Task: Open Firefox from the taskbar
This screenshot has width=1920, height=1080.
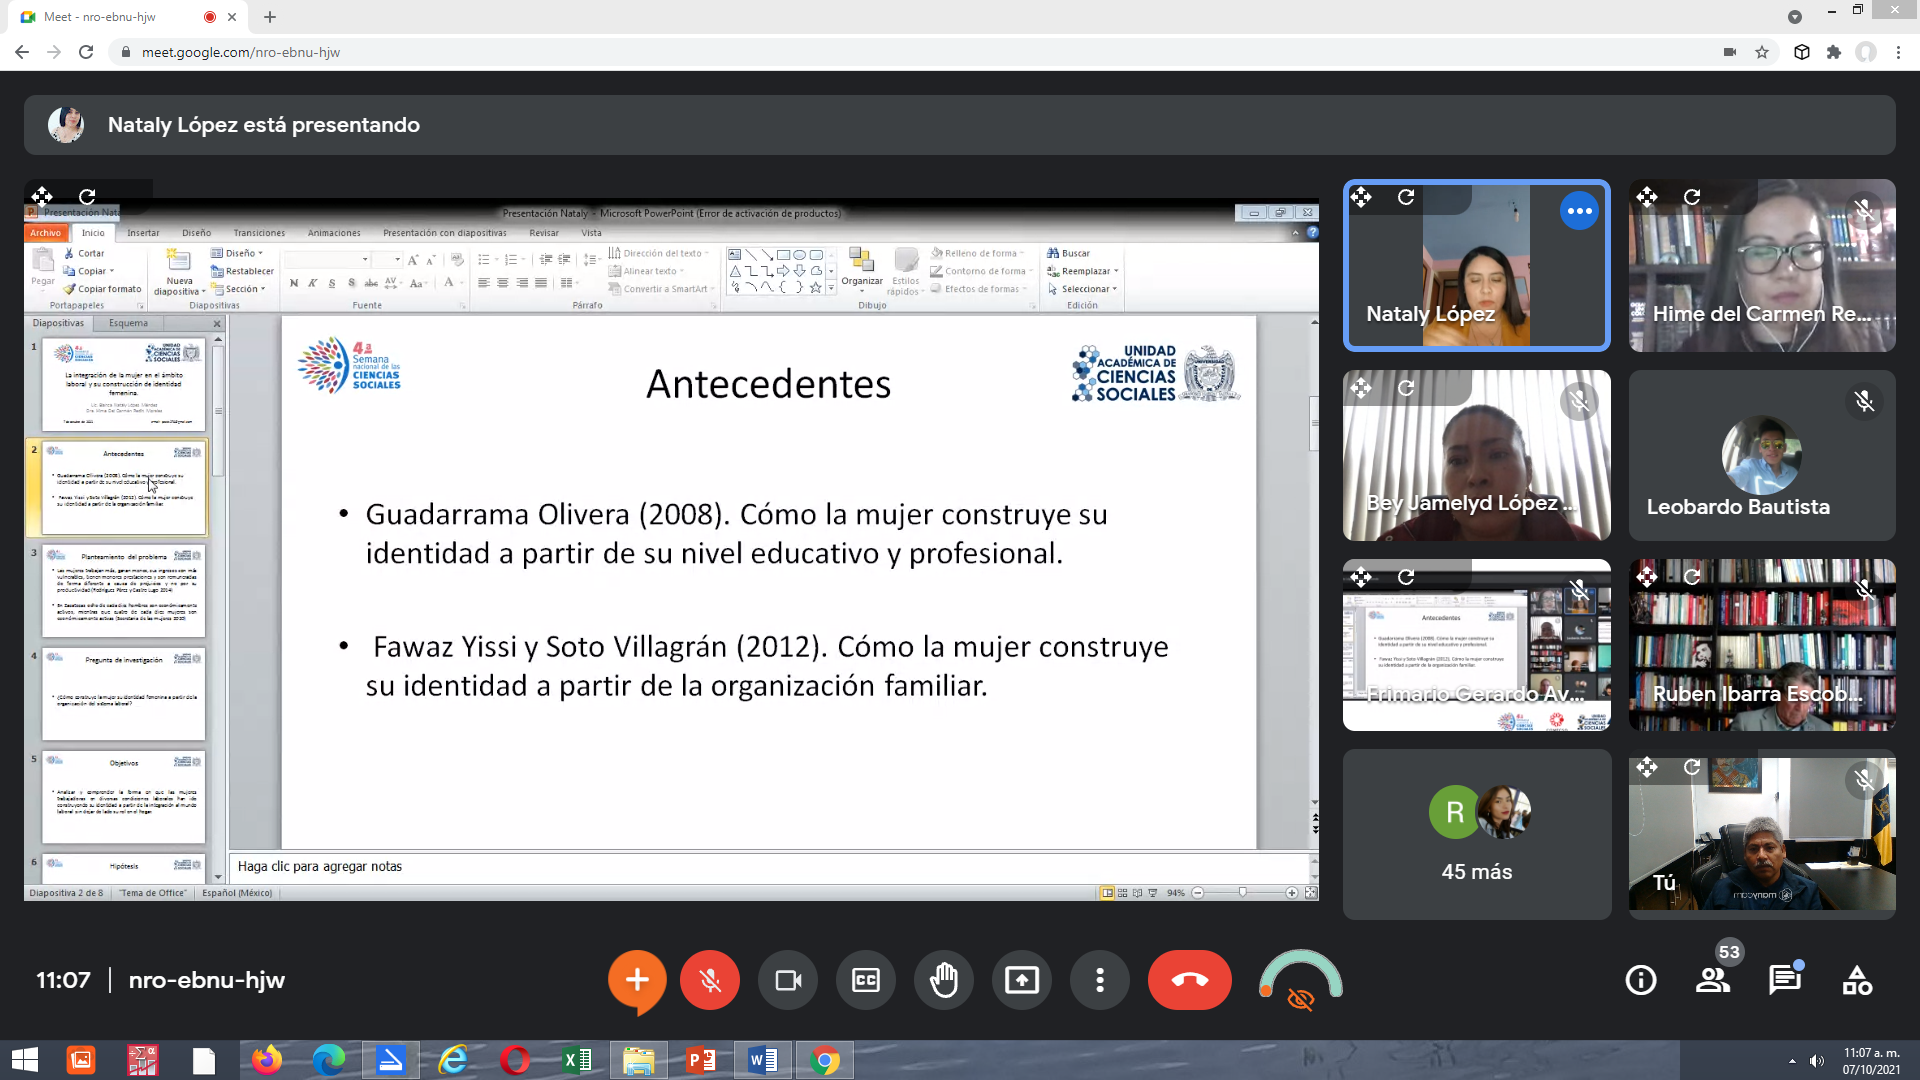Action: tap(267, 1060)
